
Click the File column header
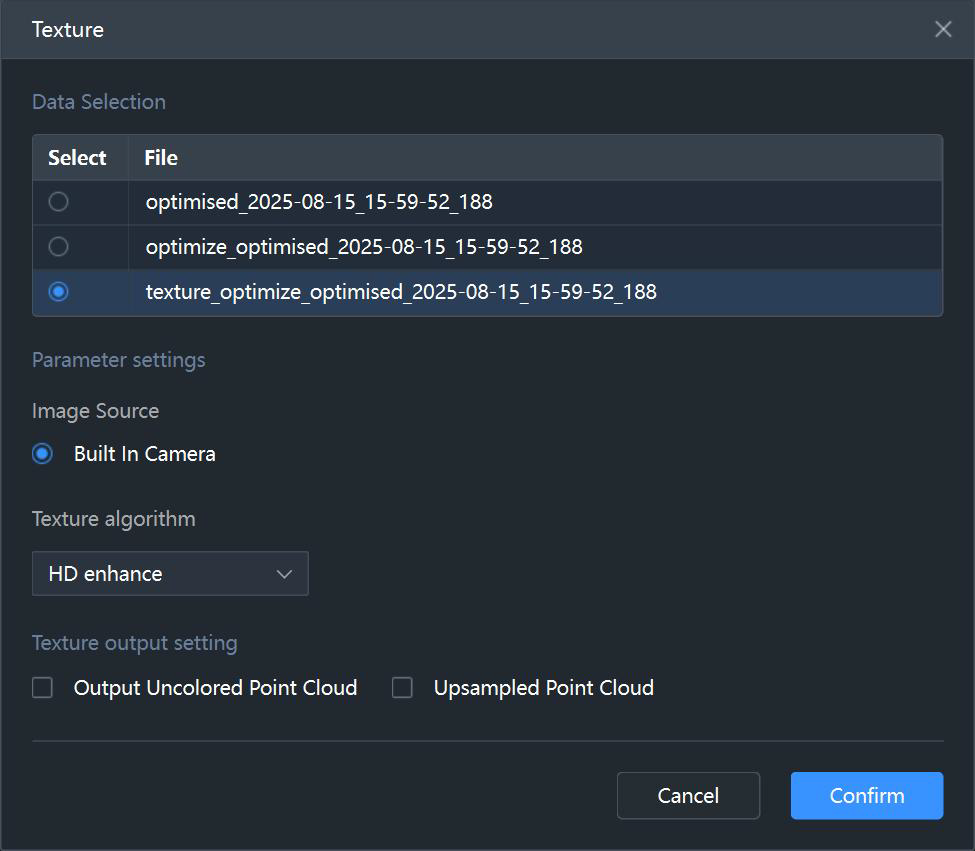(161, 158)
